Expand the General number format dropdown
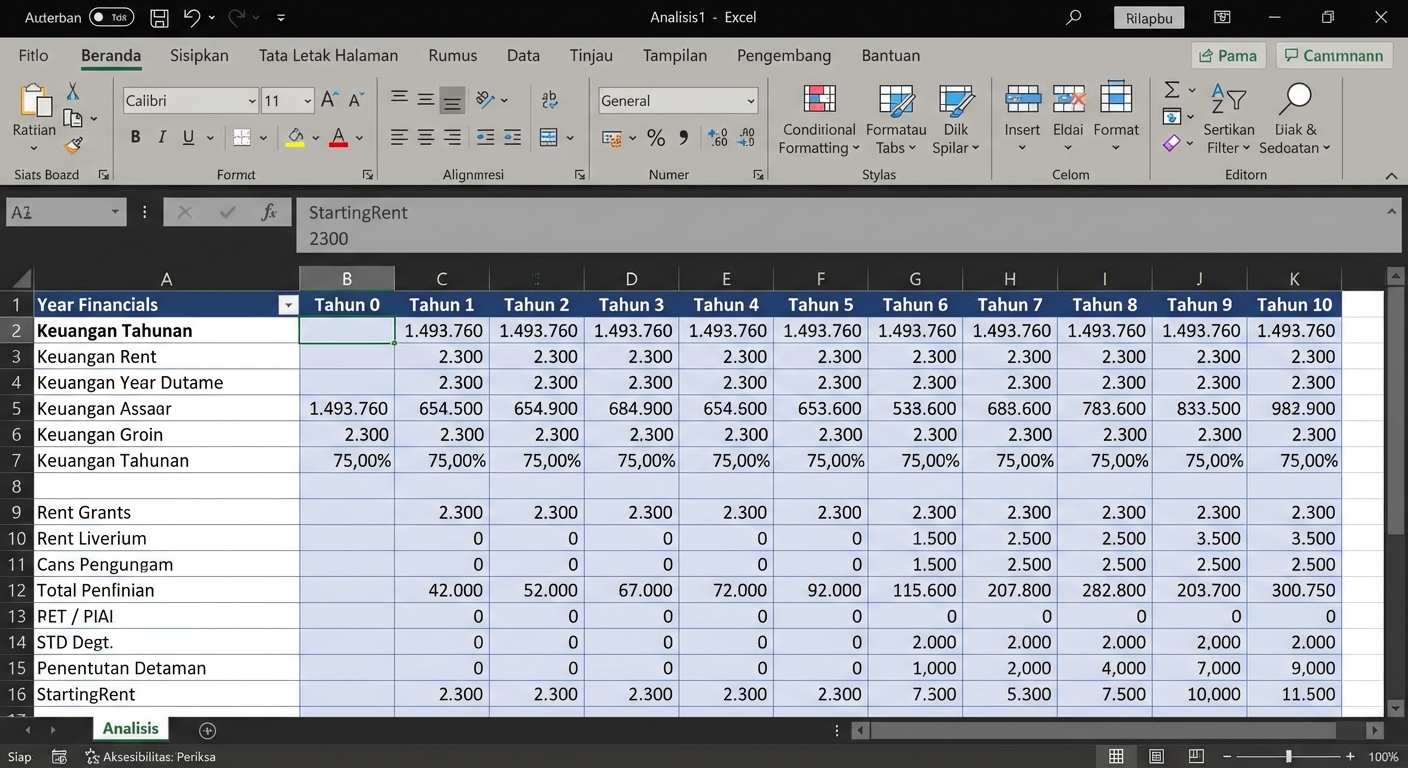Image resolution: width=1408 pixels, height=768 pixels. (750, 101)
